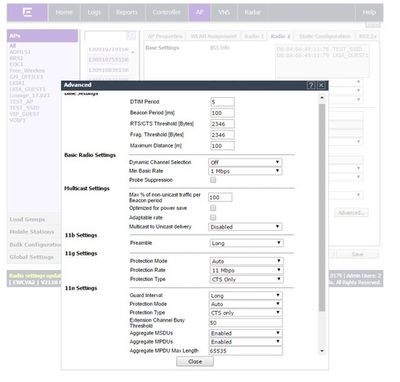
Task: Check the Adaptable rate checkbox
Action: pos(213,218)
